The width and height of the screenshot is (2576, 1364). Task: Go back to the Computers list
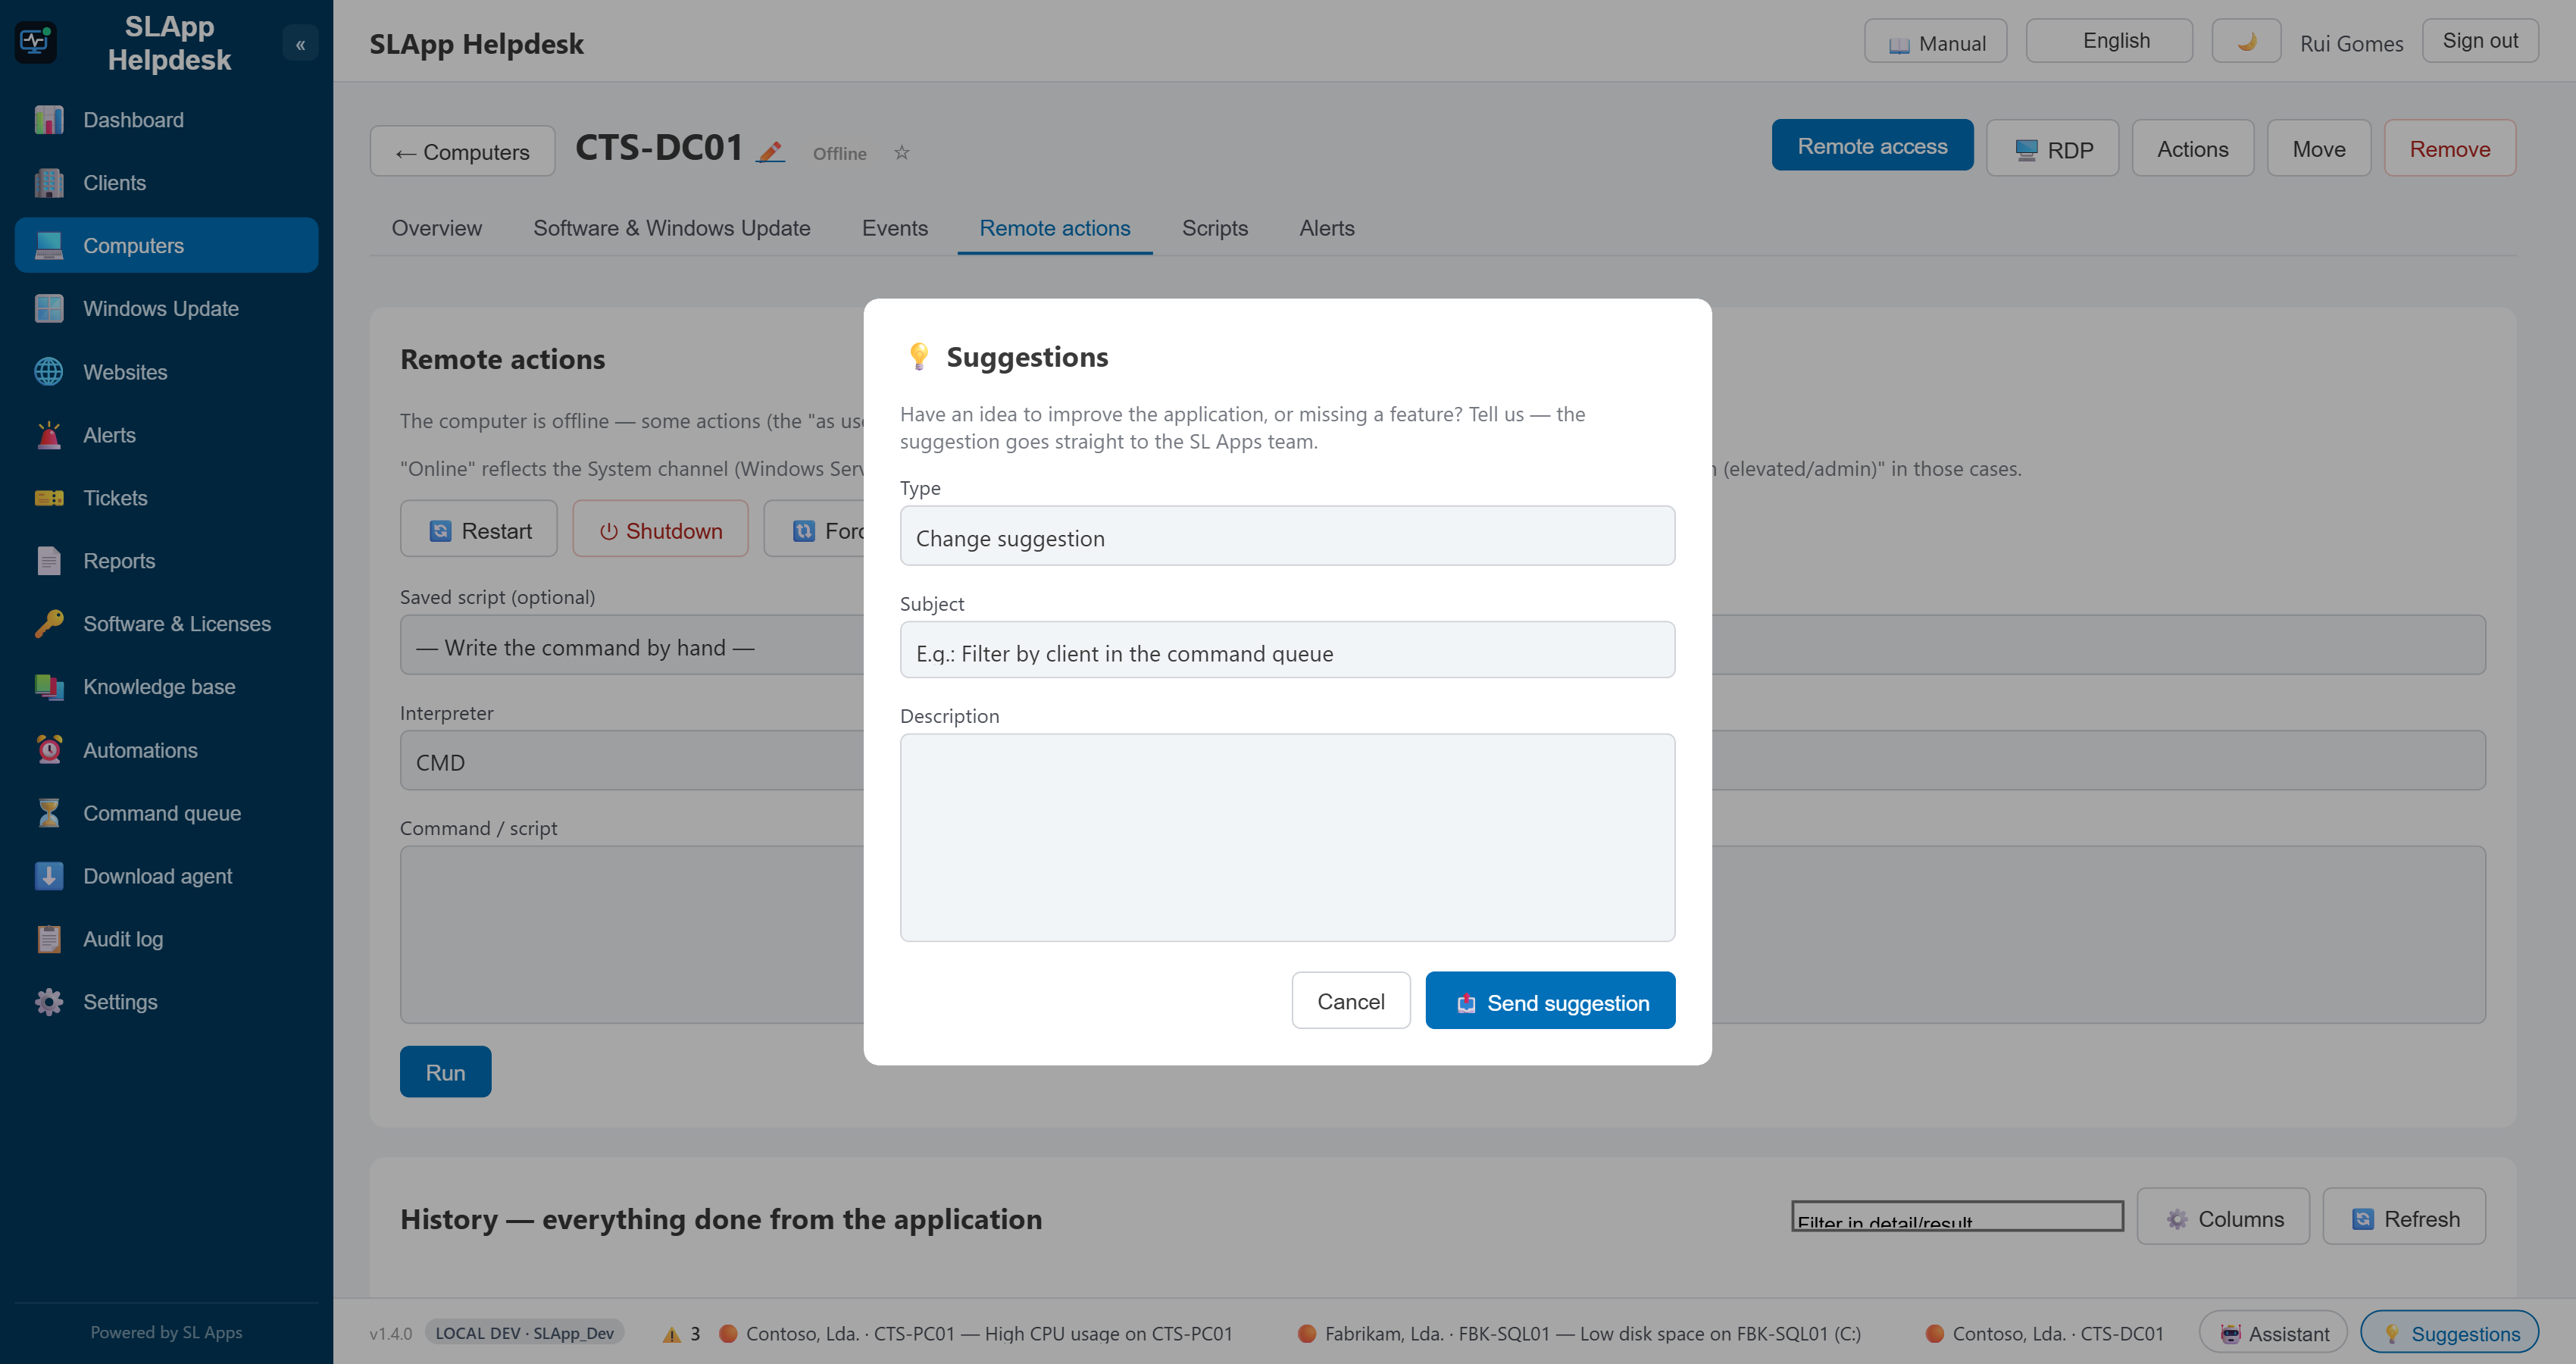[462, 151]
